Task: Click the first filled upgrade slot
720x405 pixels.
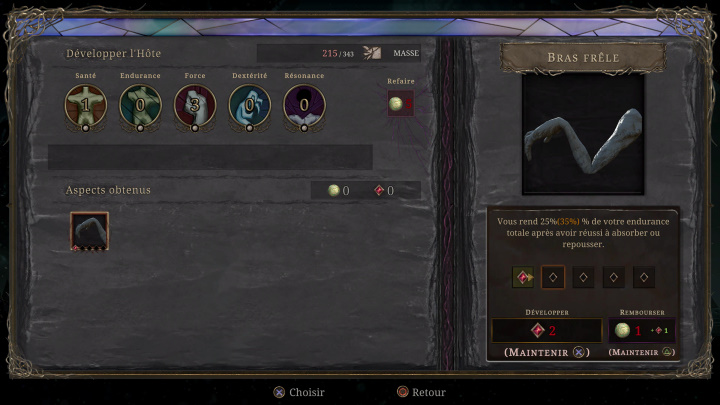Action: [x=523, y=277]
